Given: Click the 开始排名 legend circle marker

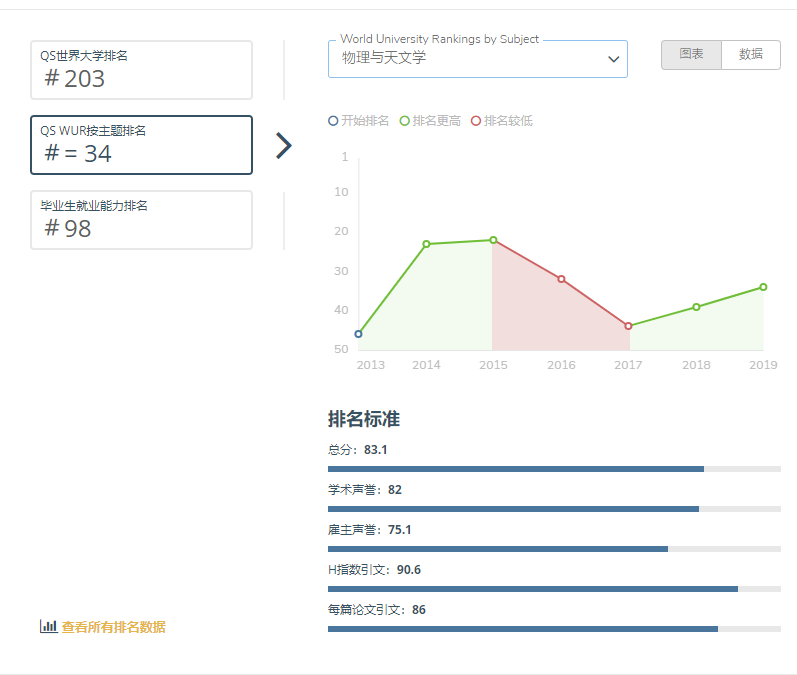Looking at the screenshot, I should tap(333, 121).
